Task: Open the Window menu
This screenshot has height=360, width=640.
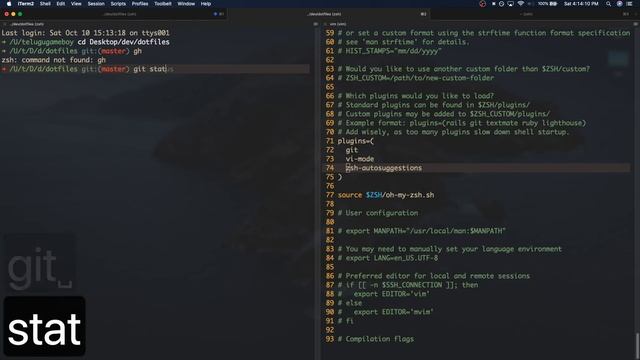Action: point(186,4)
